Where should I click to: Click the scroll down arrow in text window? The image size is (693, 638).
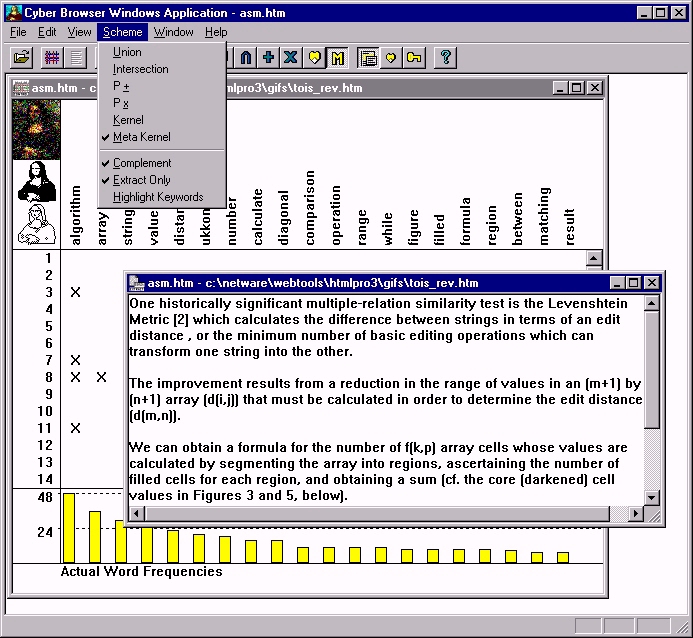pos(652,497)
